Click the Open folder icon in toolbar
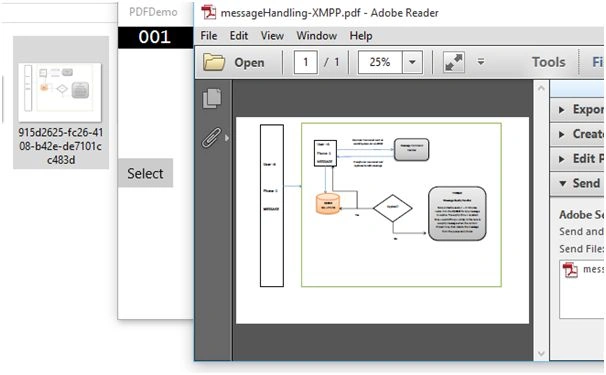This screenshot has width=606, height=375. click(x=214, y=62)
